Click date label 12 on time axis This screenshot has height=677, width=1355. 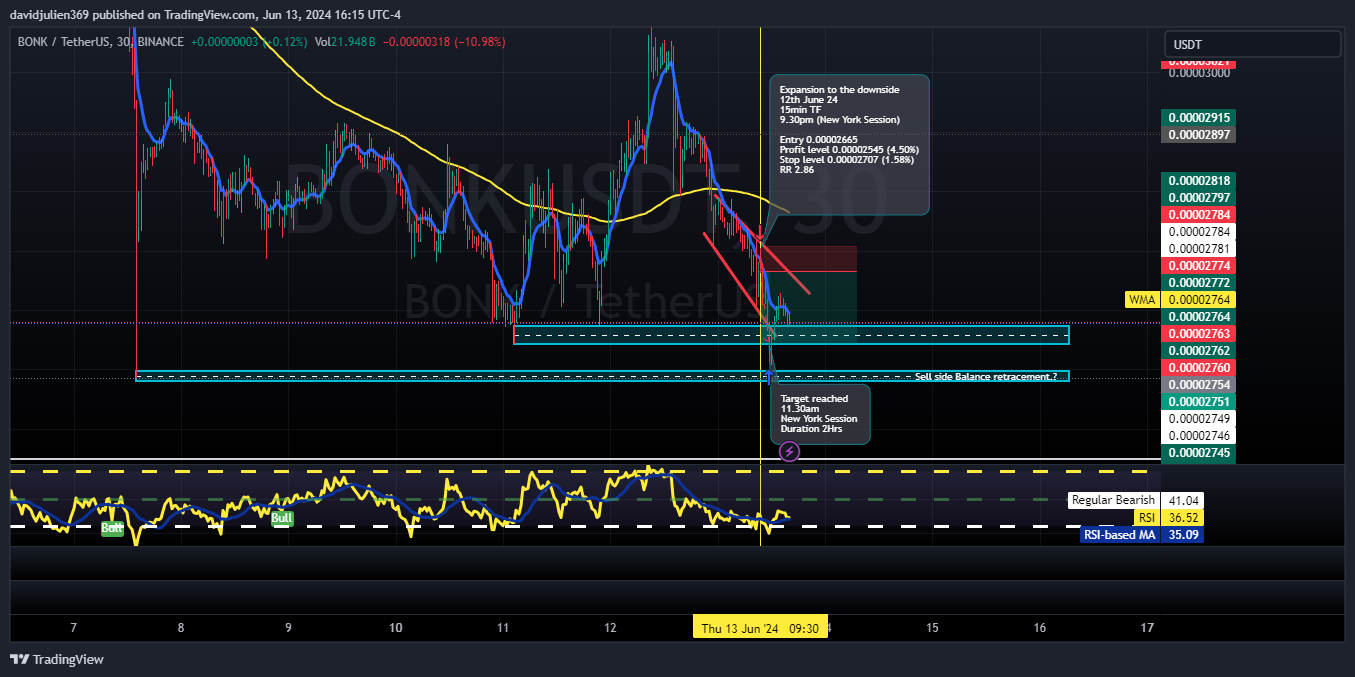point(611,628)
